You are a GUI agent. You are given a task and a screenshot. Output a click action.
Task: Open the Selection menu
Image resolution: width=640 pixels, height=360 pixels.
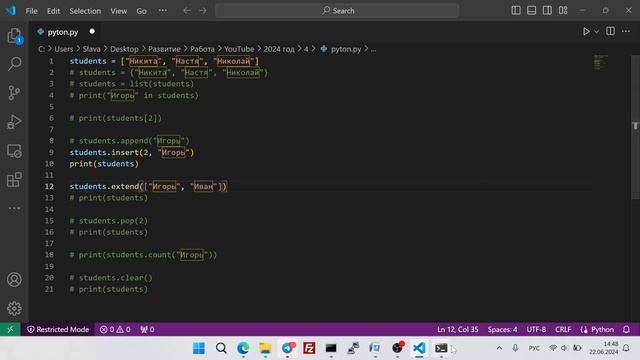85,11
